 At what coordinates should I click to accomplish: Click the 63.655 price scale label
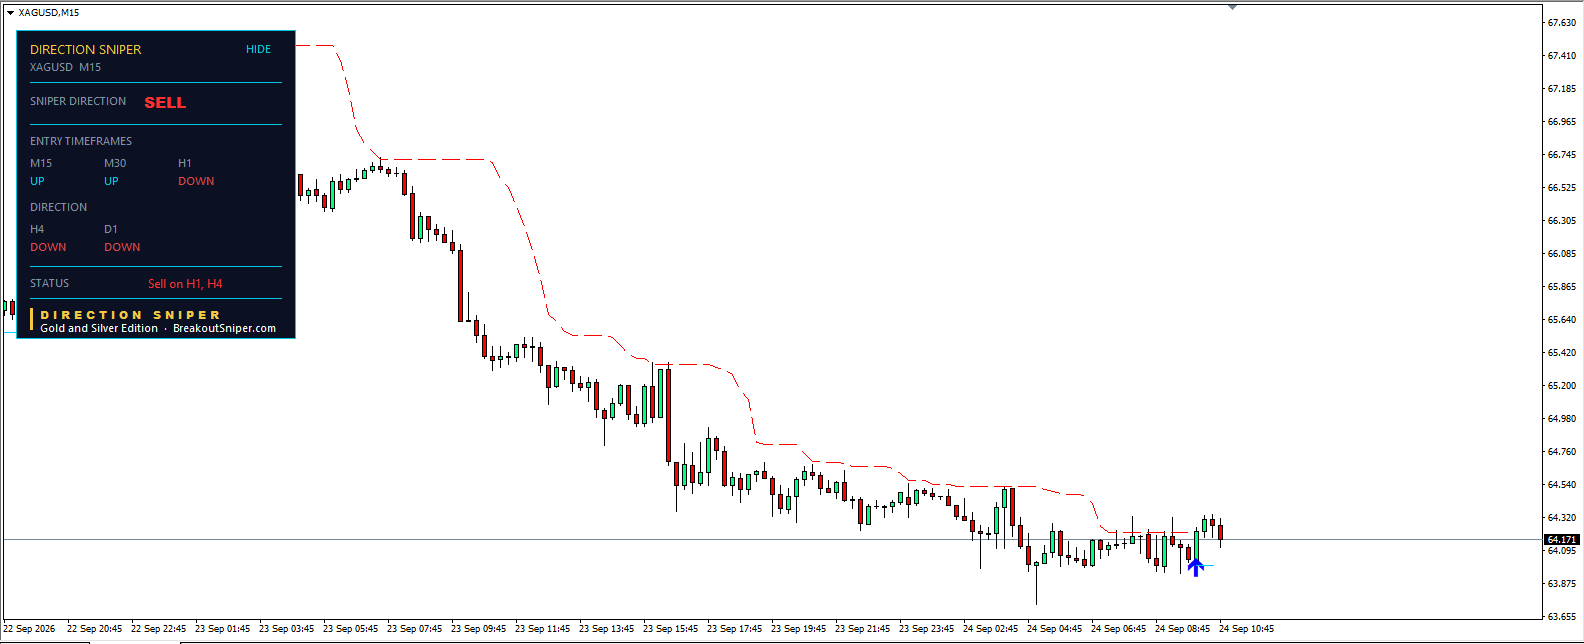(x=1561, y=616)
